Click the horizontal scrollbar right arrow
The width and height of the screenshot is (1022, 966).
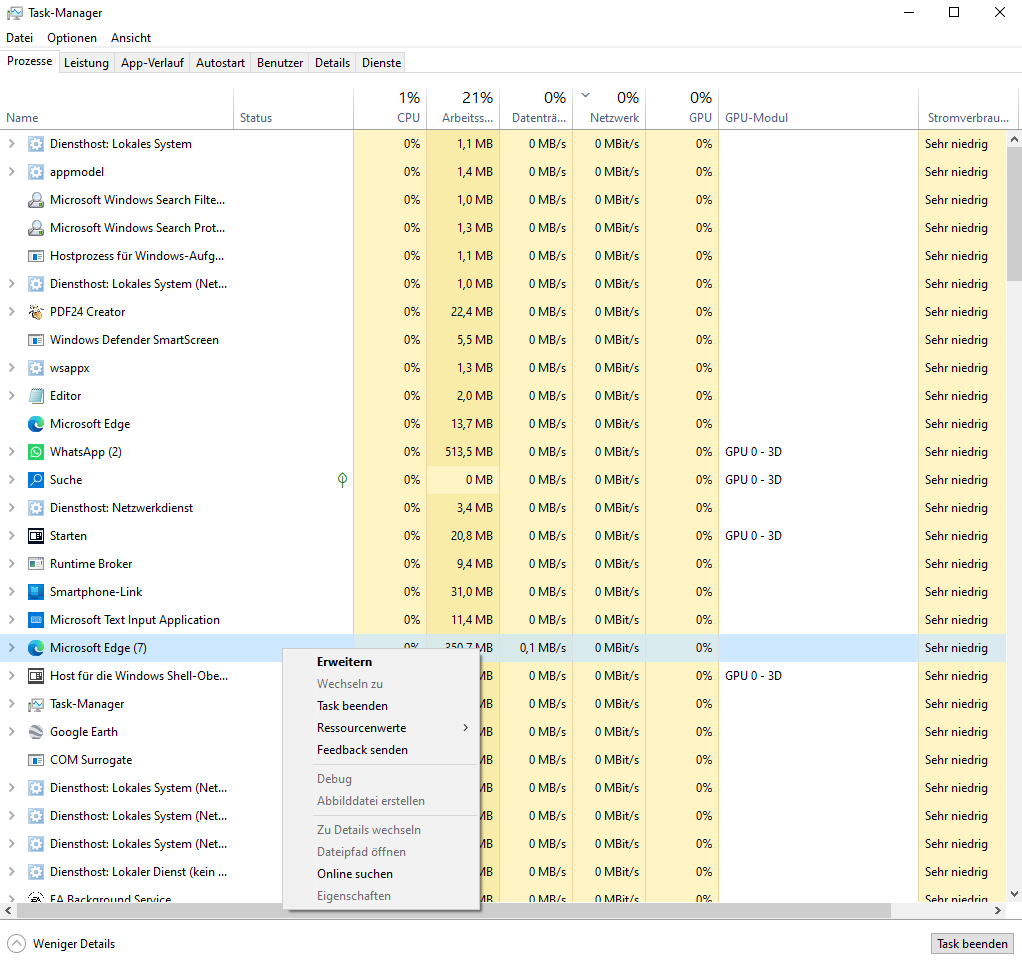(998, 910)
